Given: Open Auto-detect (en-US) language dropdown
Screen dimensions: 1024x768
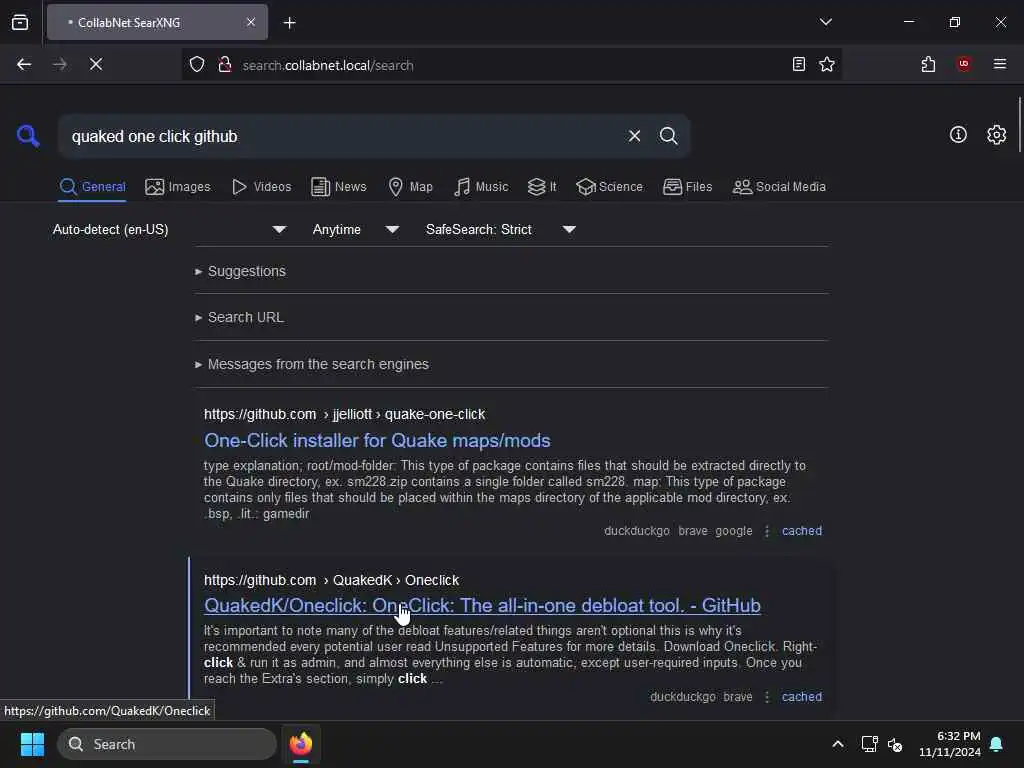Looking at the screenshot, I should [170, 229].
